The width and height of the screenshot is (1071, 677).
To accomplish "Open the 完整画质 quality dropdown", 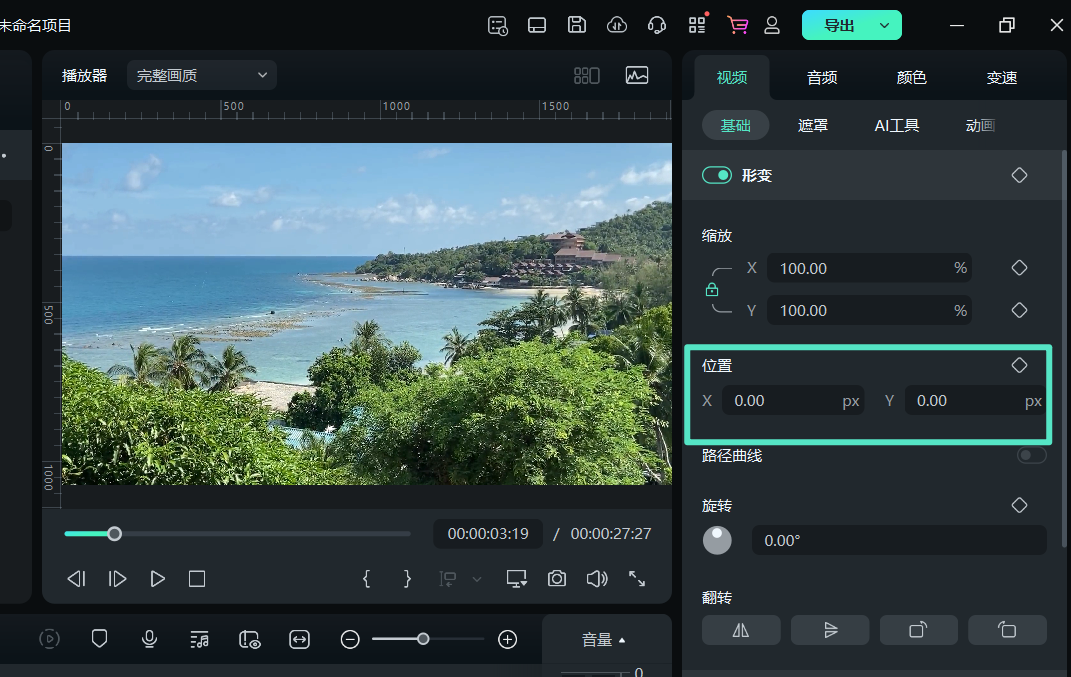I will [x=202, y=75].
